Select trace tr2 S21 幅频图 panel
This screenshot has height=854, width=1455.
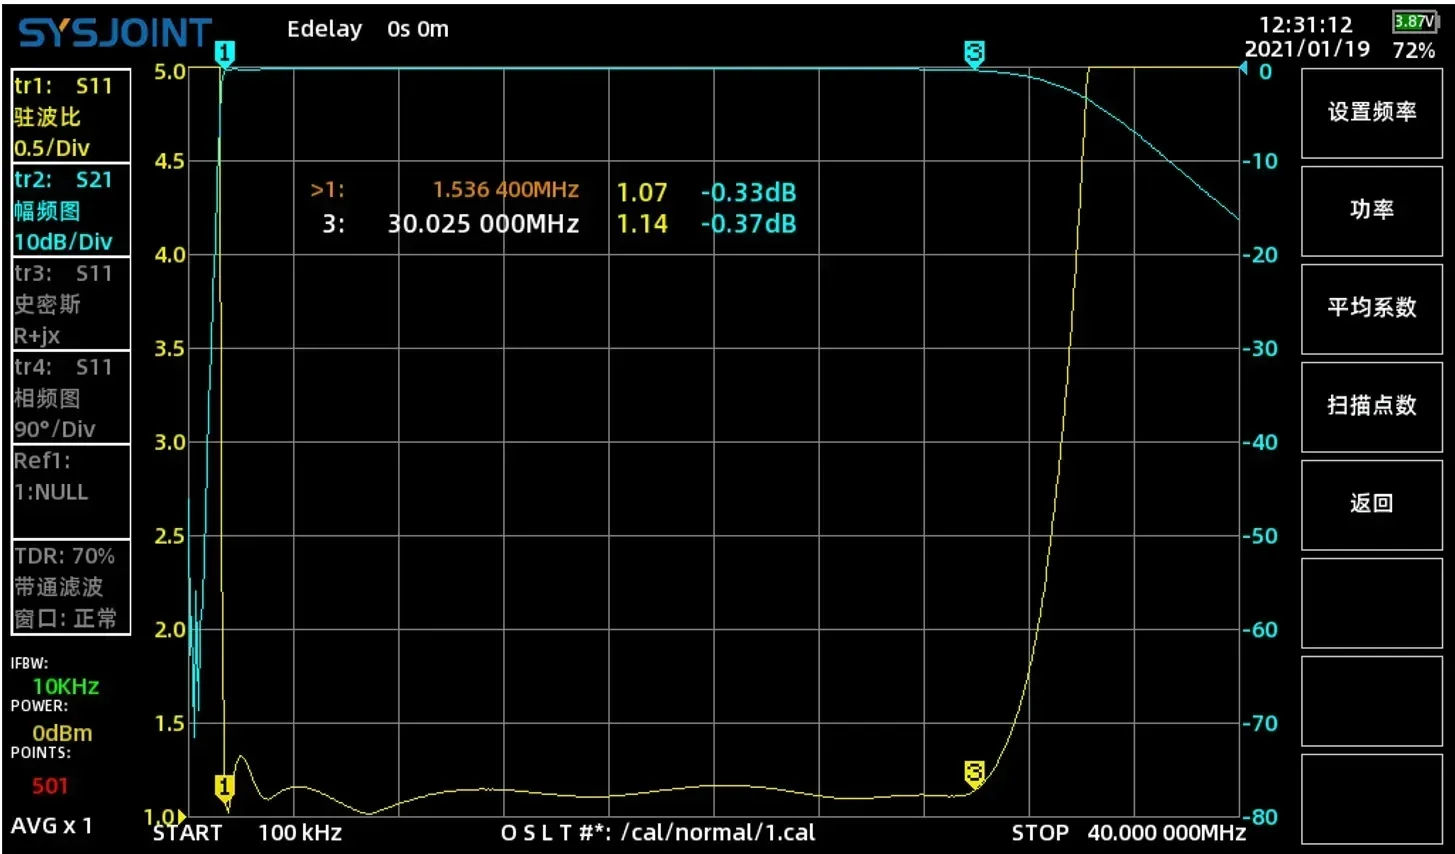point(71,210)
